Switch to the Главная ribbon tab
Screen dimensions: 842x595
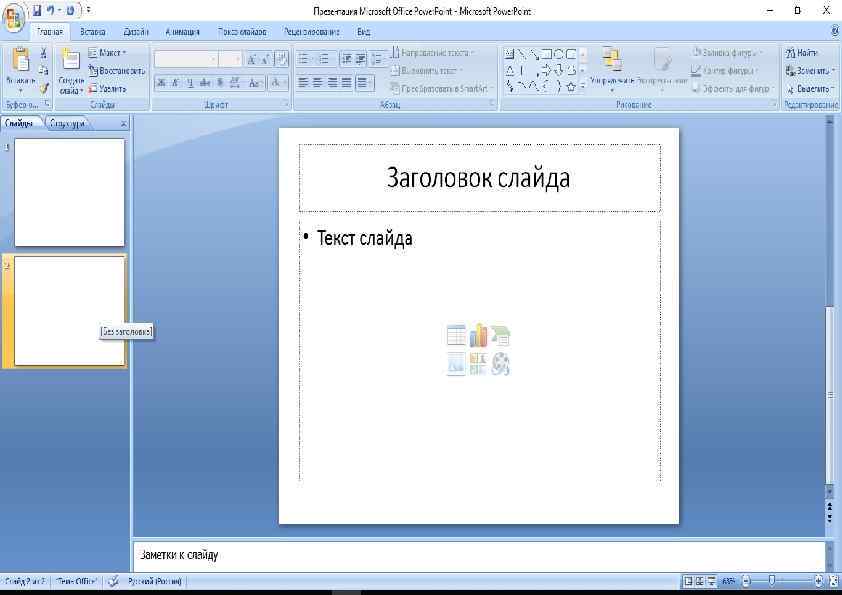50,32
